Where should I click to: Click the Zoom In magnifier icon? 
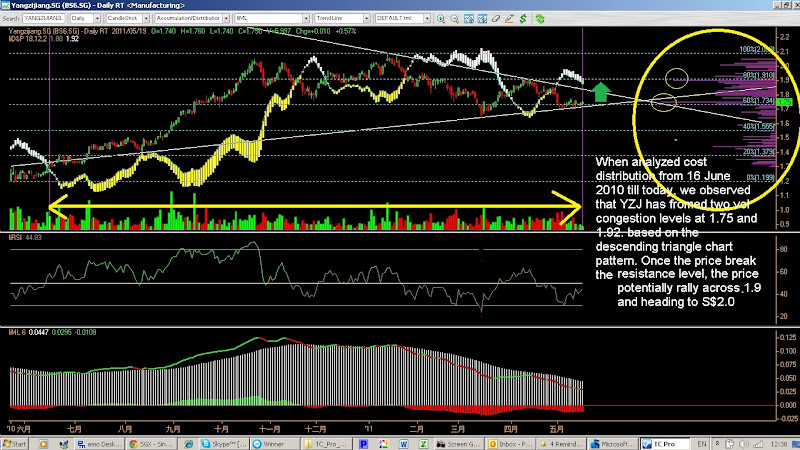click(x=441, y=19)
